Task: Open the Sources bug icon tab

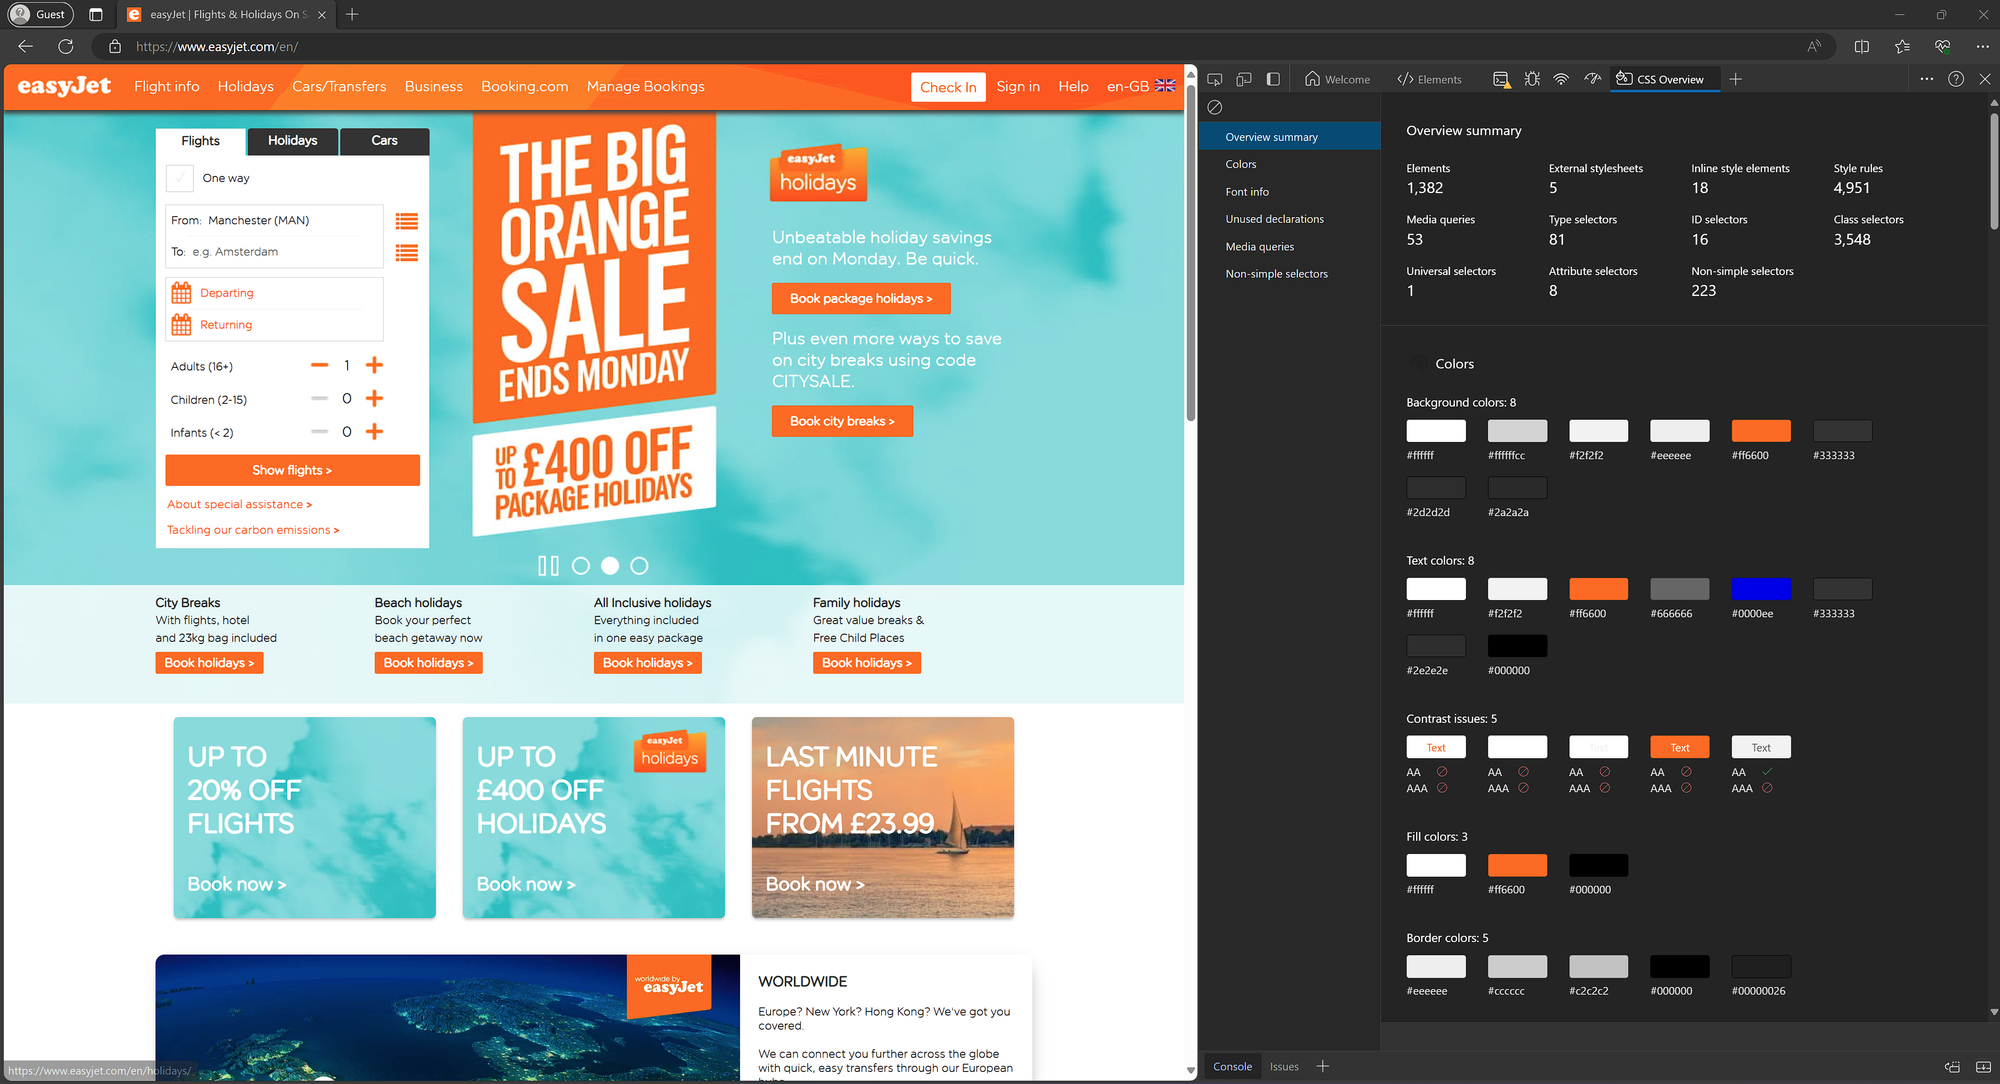Action: [1532, 79]
